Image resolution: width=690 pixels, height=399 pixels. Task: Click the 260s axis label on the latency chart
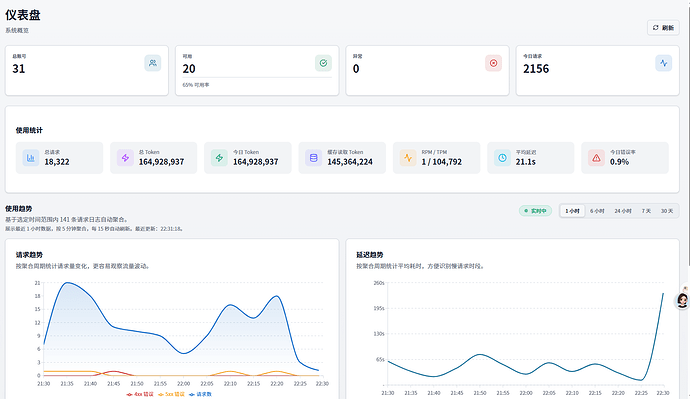point(379,283)
